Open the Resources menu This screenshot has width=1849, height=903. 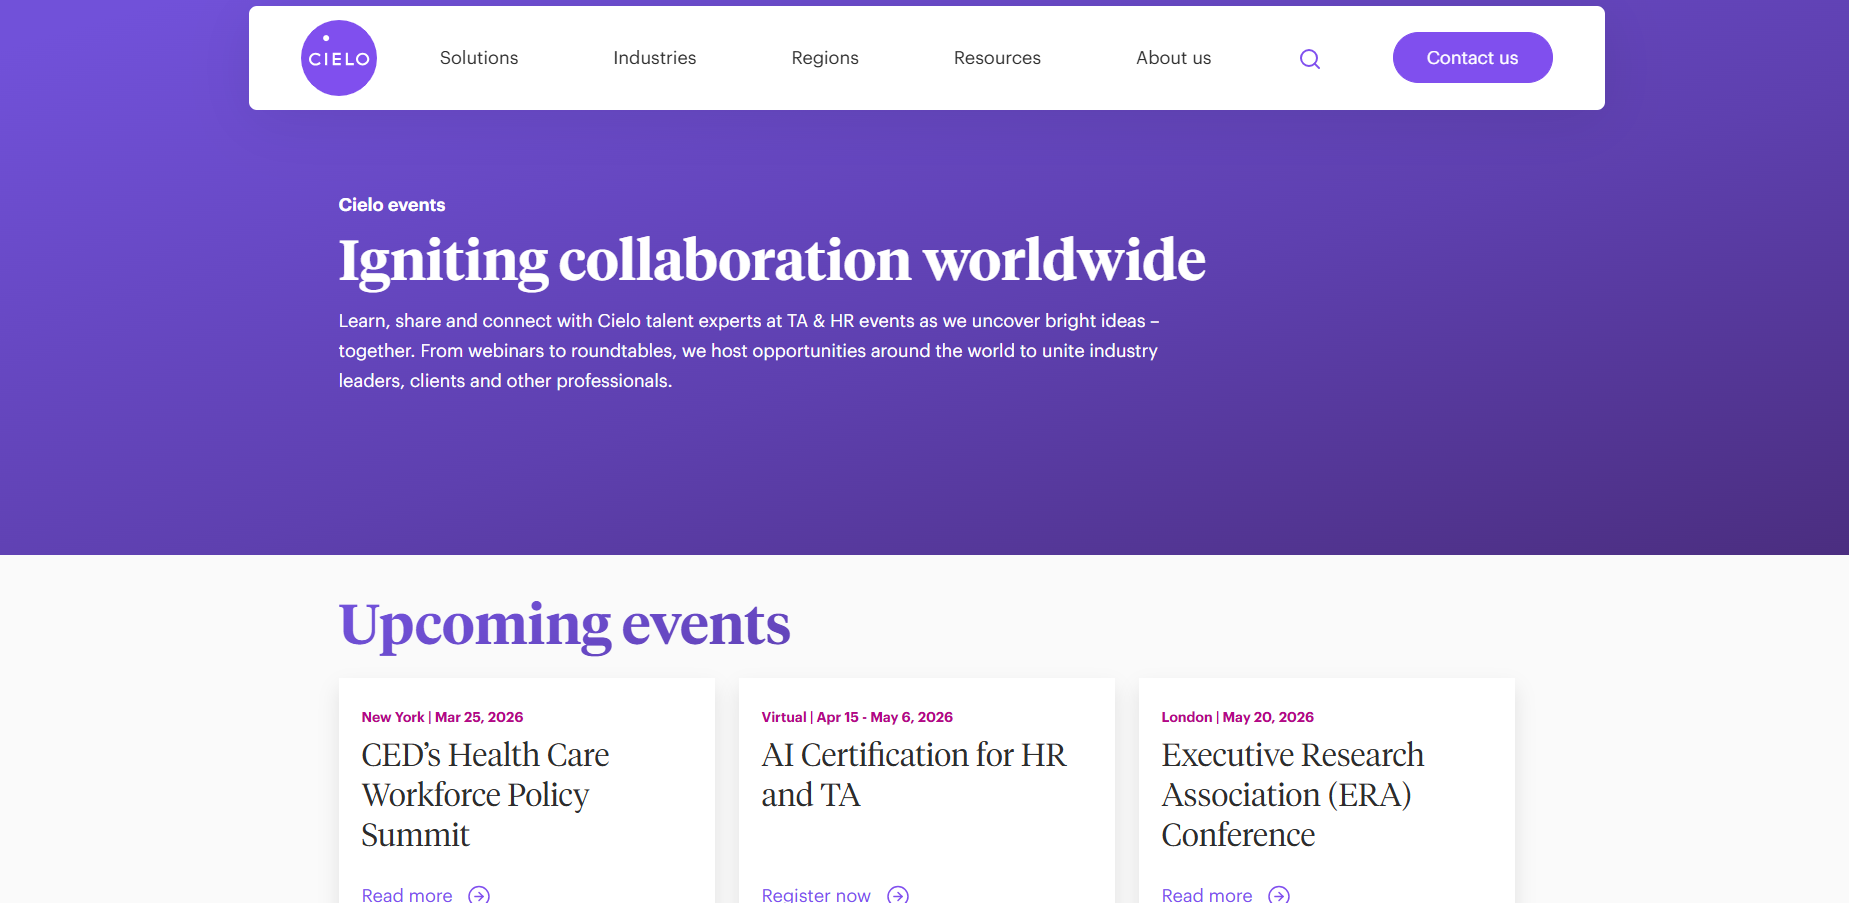tap(997, 58)
